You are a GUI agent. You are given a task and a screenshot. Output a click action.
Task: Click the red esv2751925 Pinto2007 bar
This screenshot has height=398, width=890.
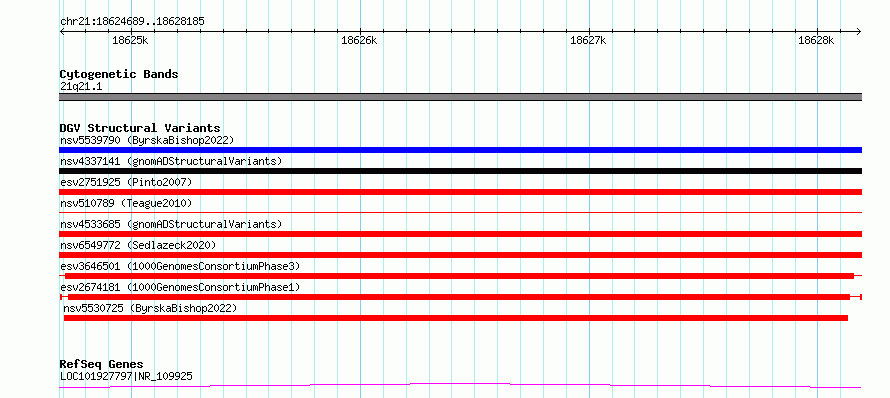460,192
